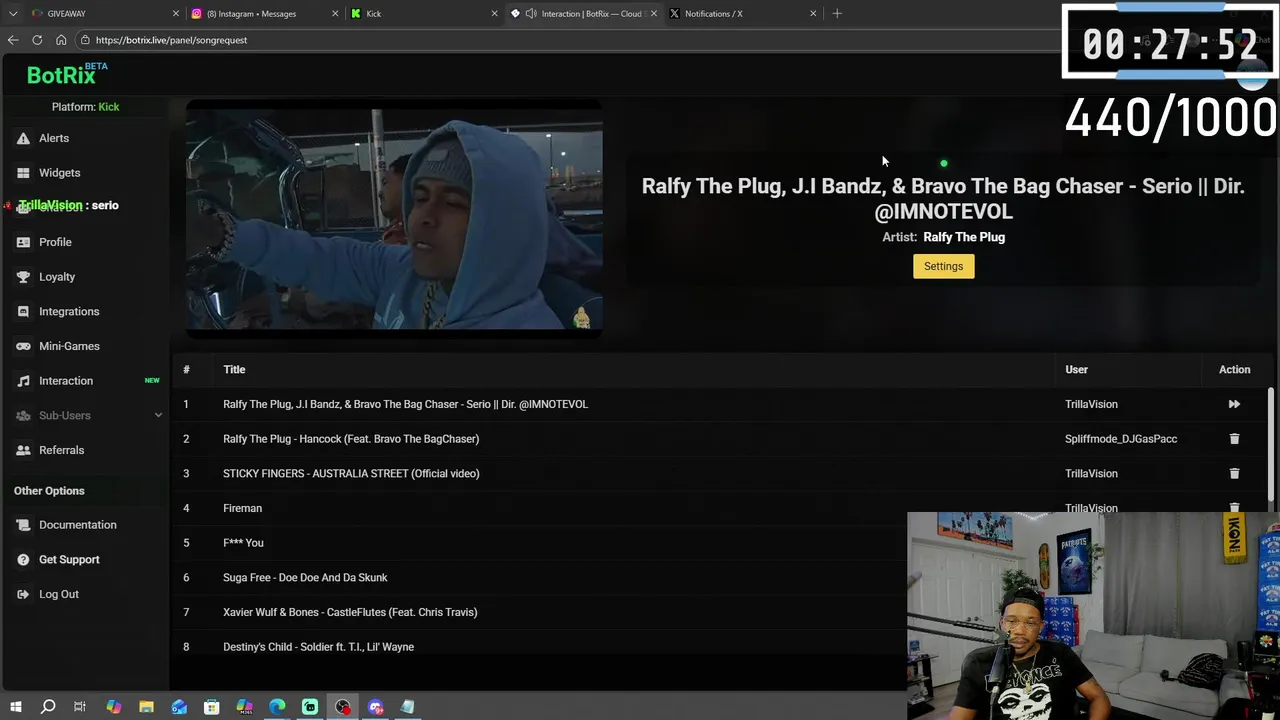Screen dimensions: 1280x720
Task: Select the Fireman song title row
Action: (x=242, y=508)
